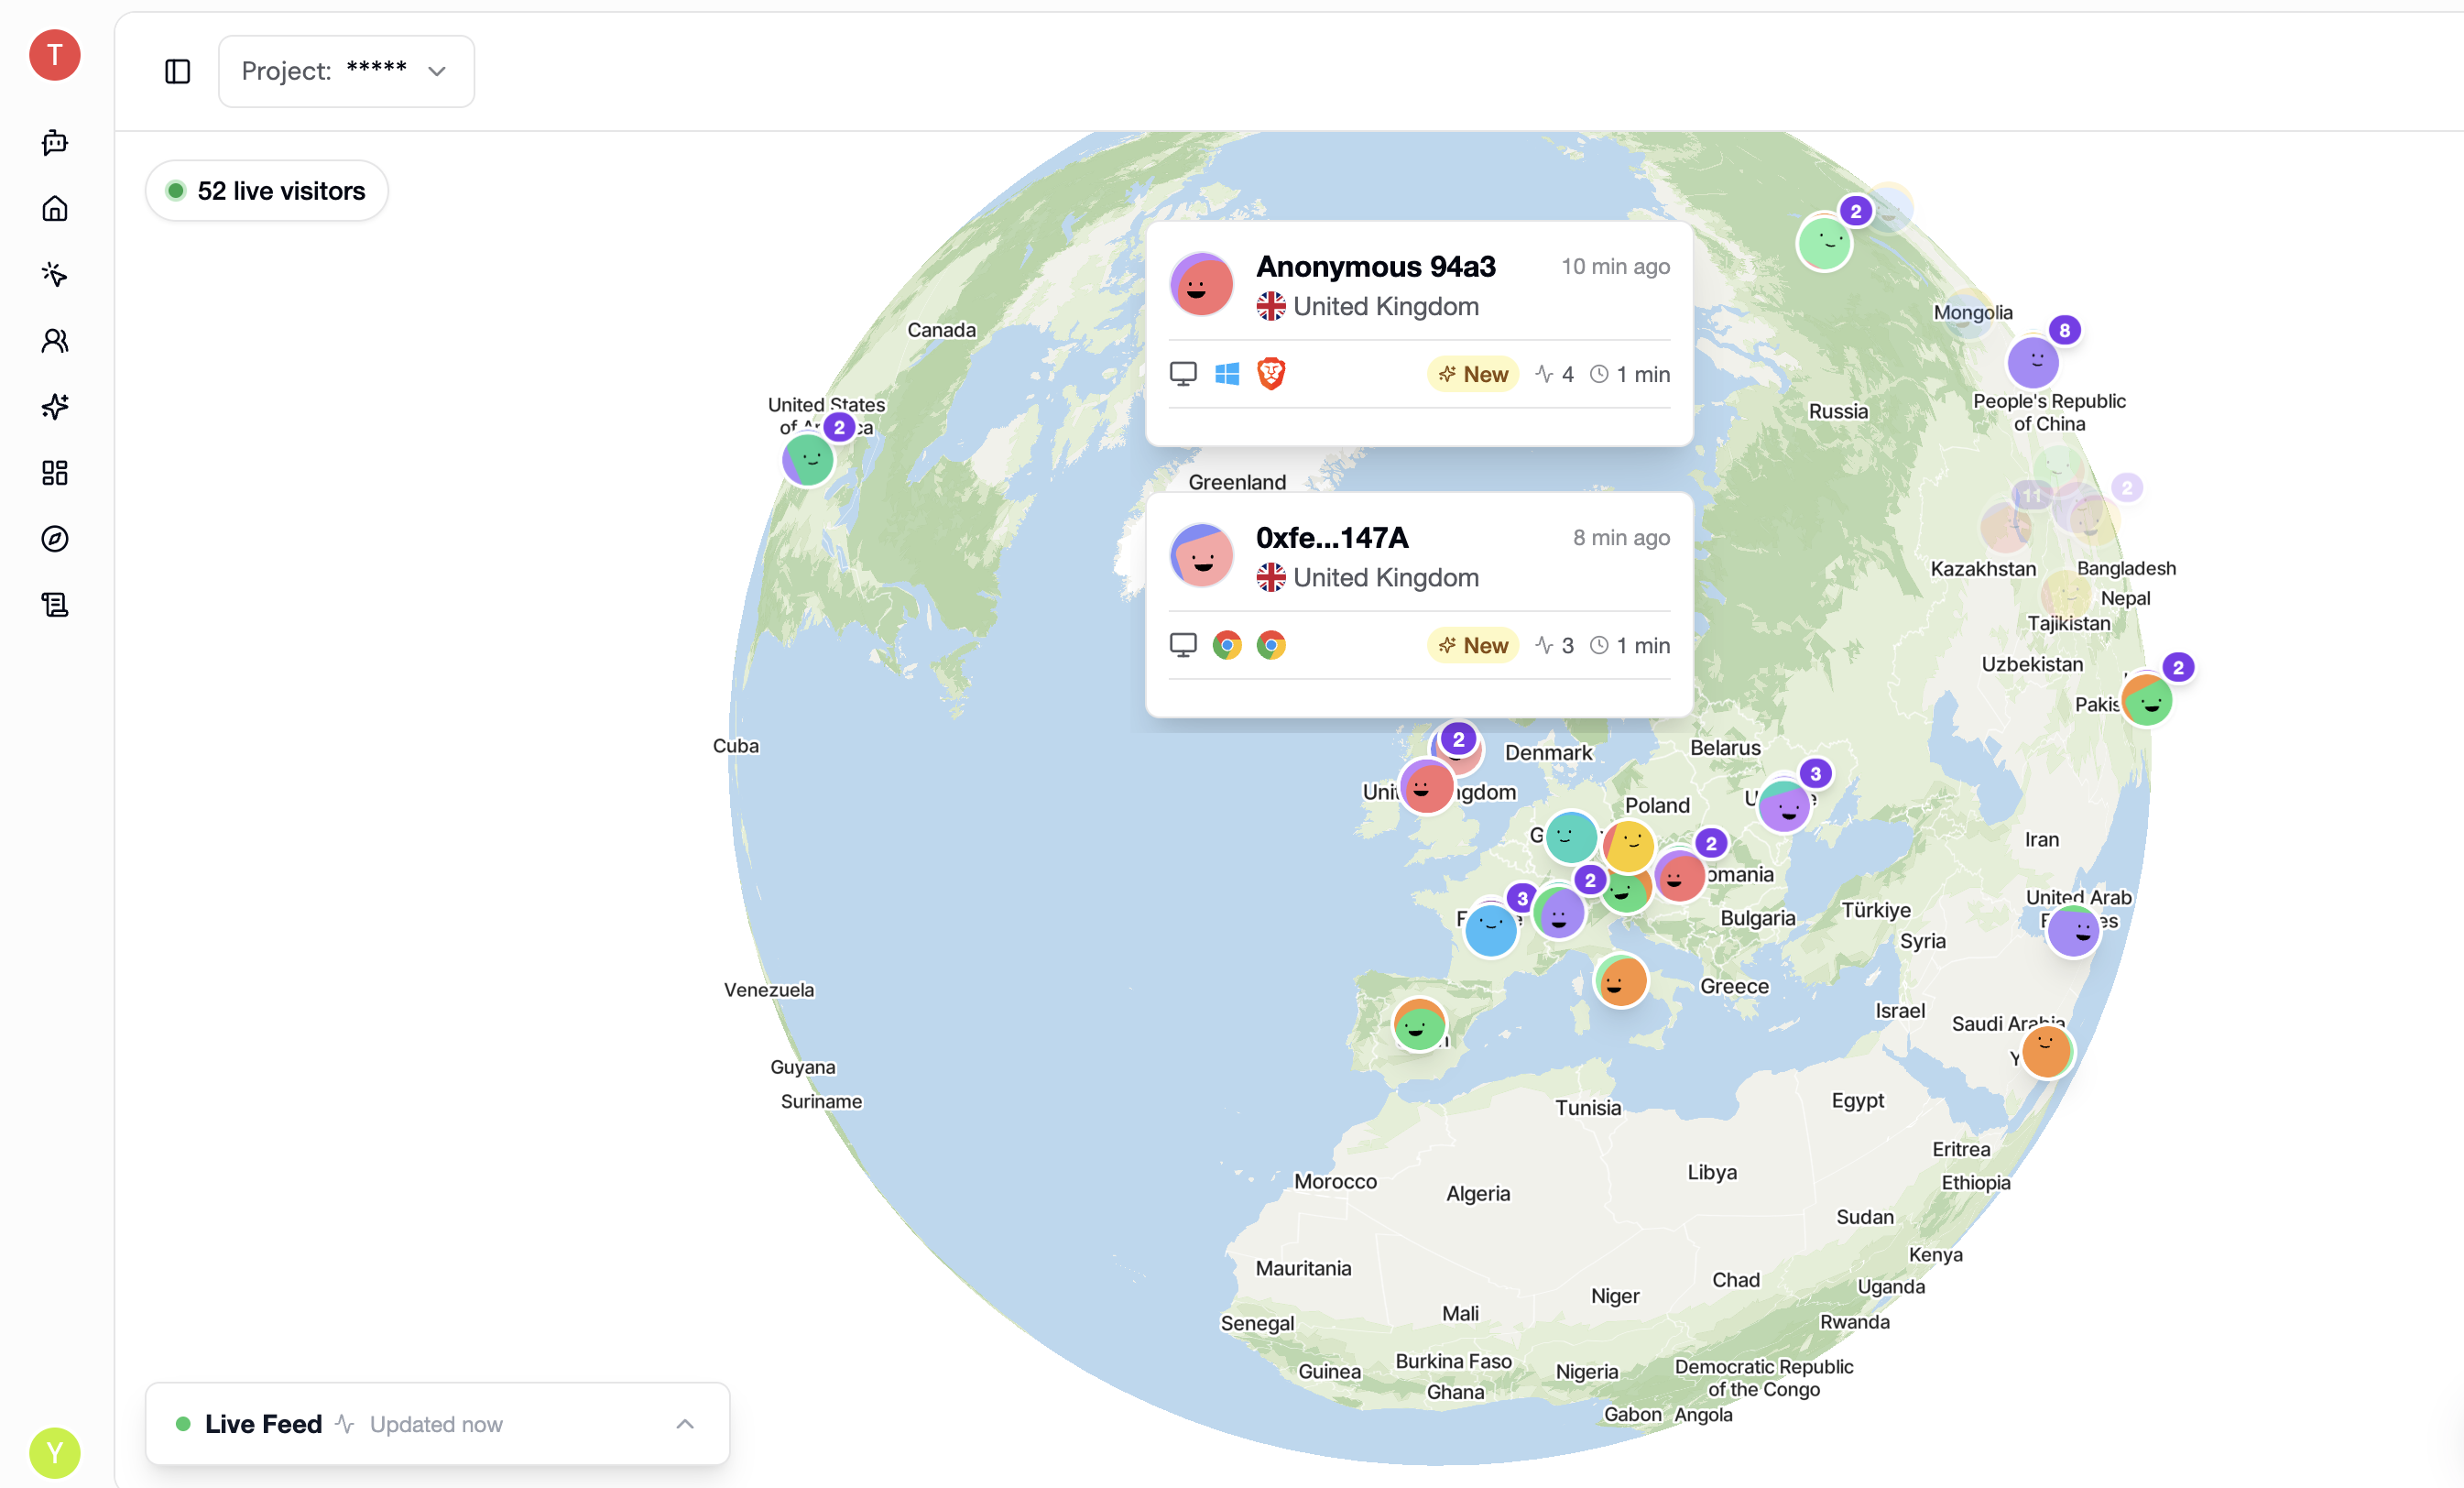Click the green Y user avatar
The image size is (2464, 1488).
pos(55,1452)
